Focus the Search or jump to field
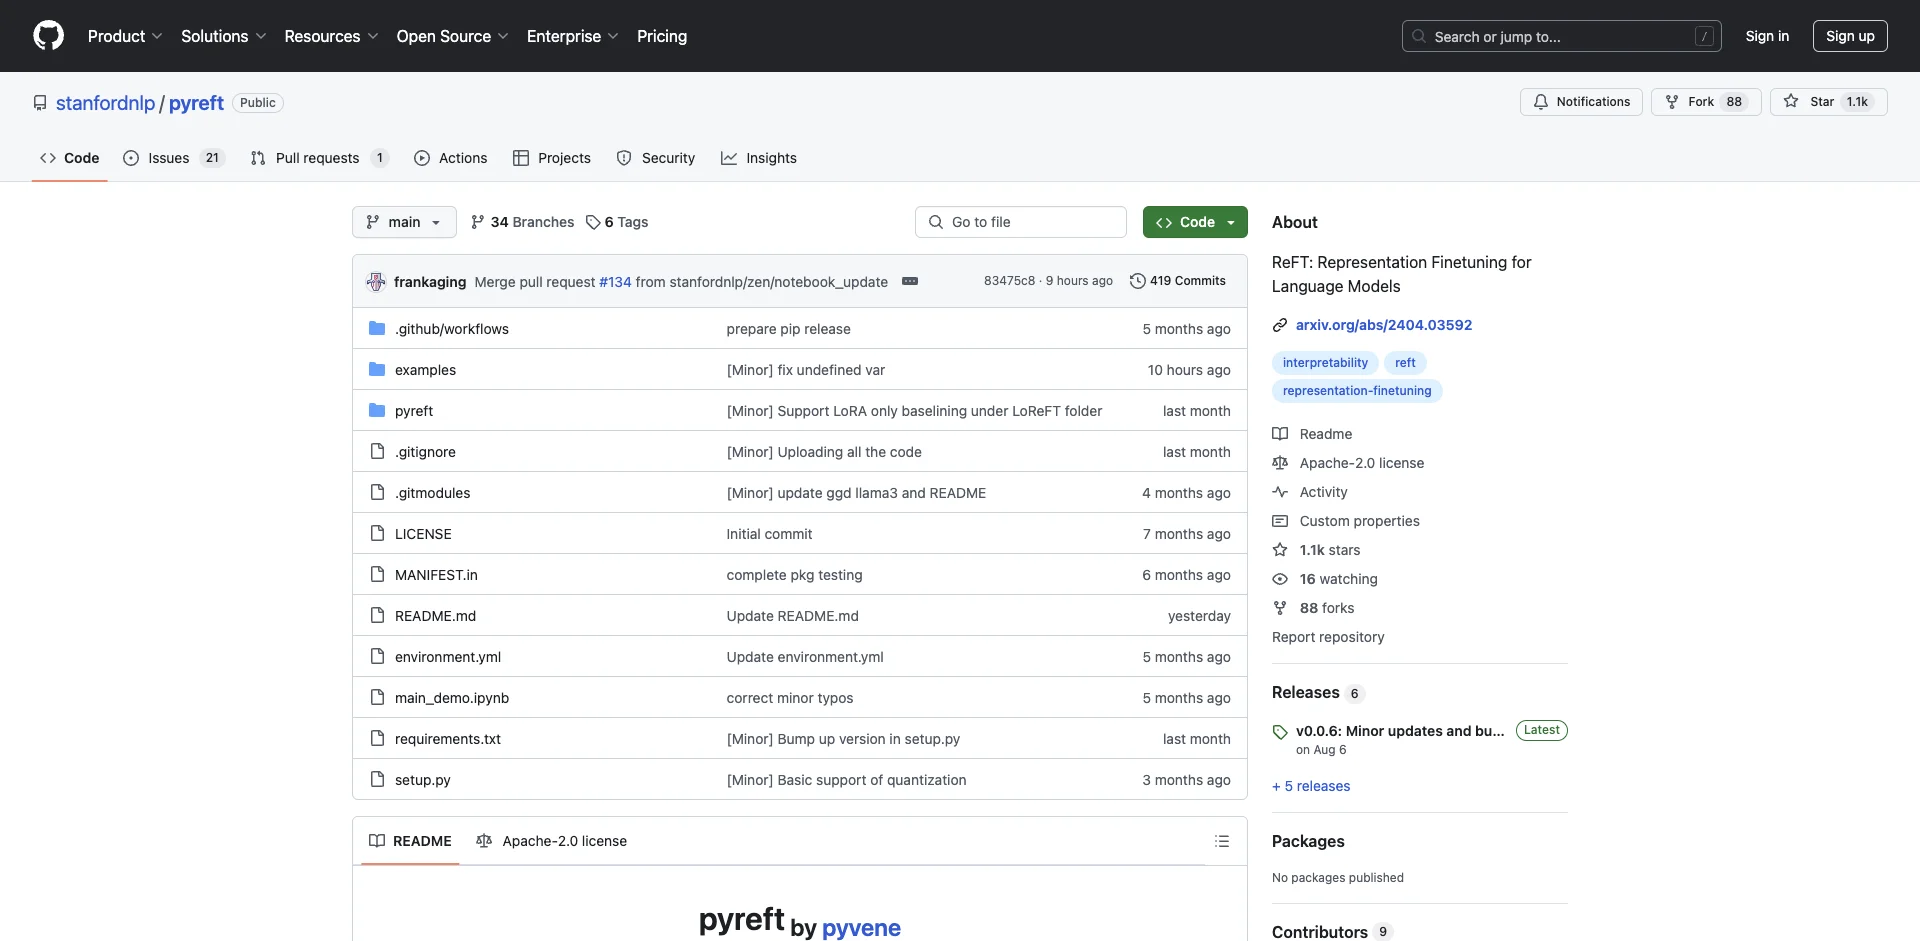 [x=1562, y=36]
